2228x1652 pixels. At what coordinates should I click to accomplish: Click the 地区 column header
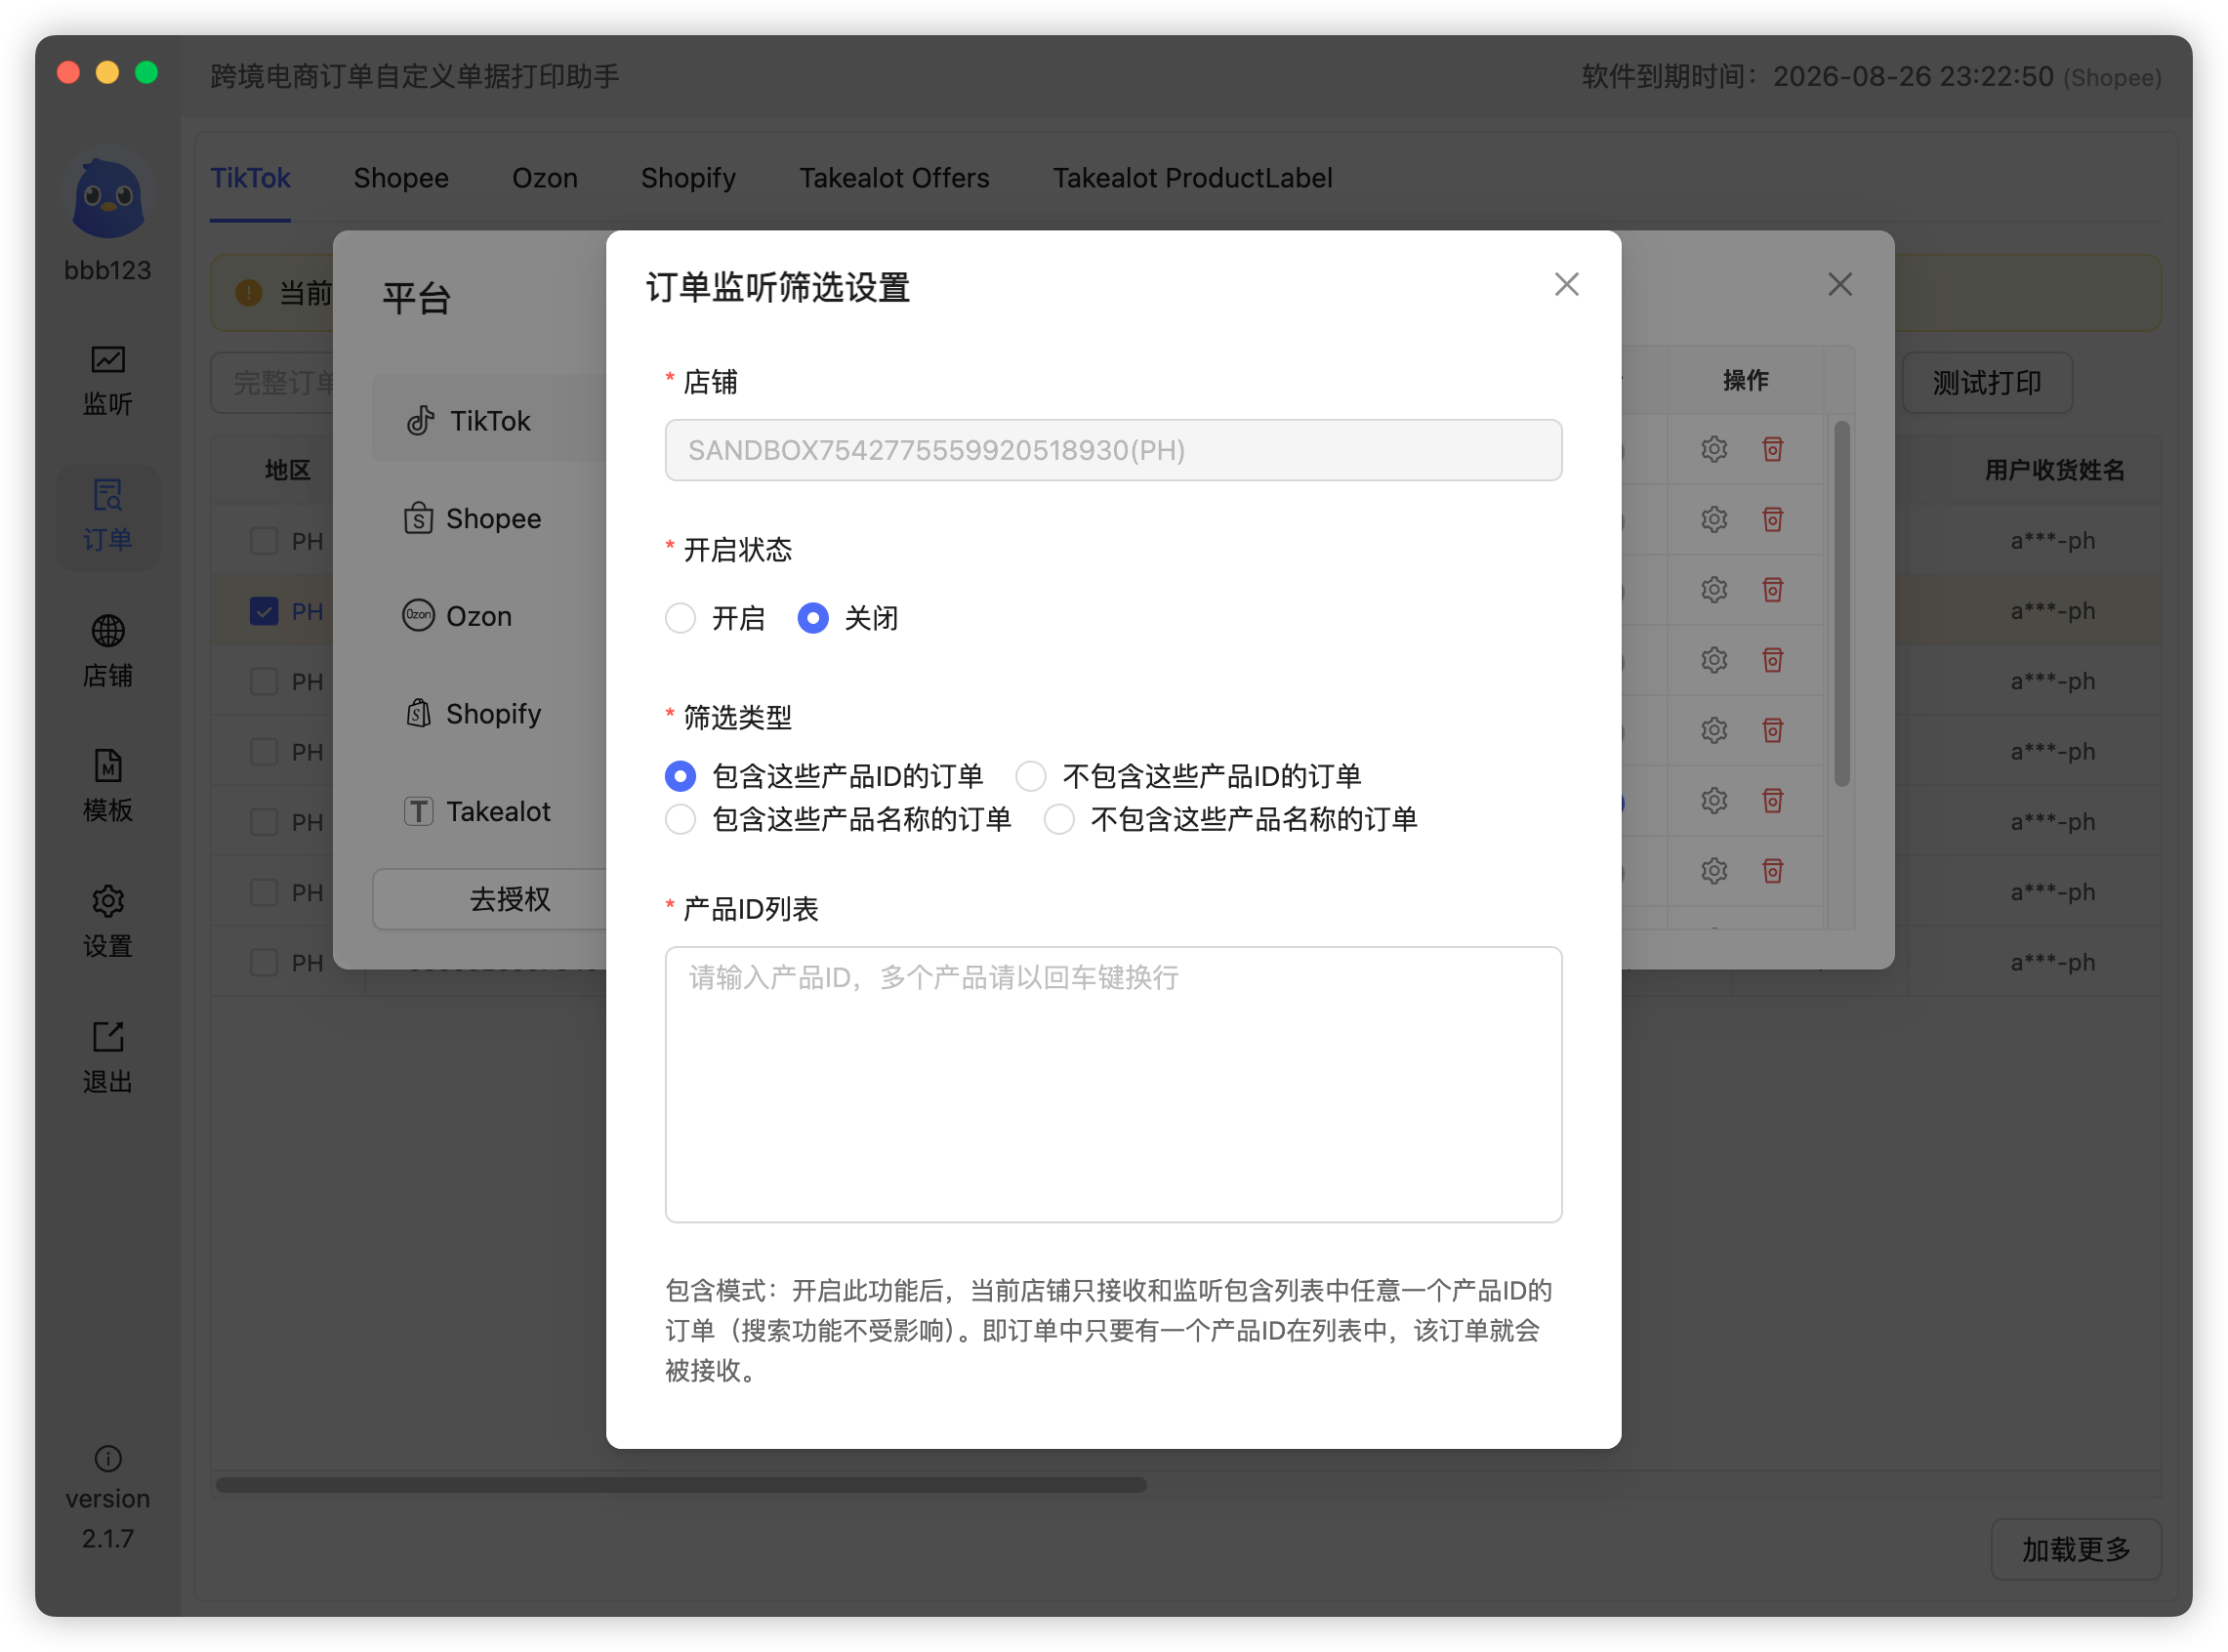pos(287,470)
